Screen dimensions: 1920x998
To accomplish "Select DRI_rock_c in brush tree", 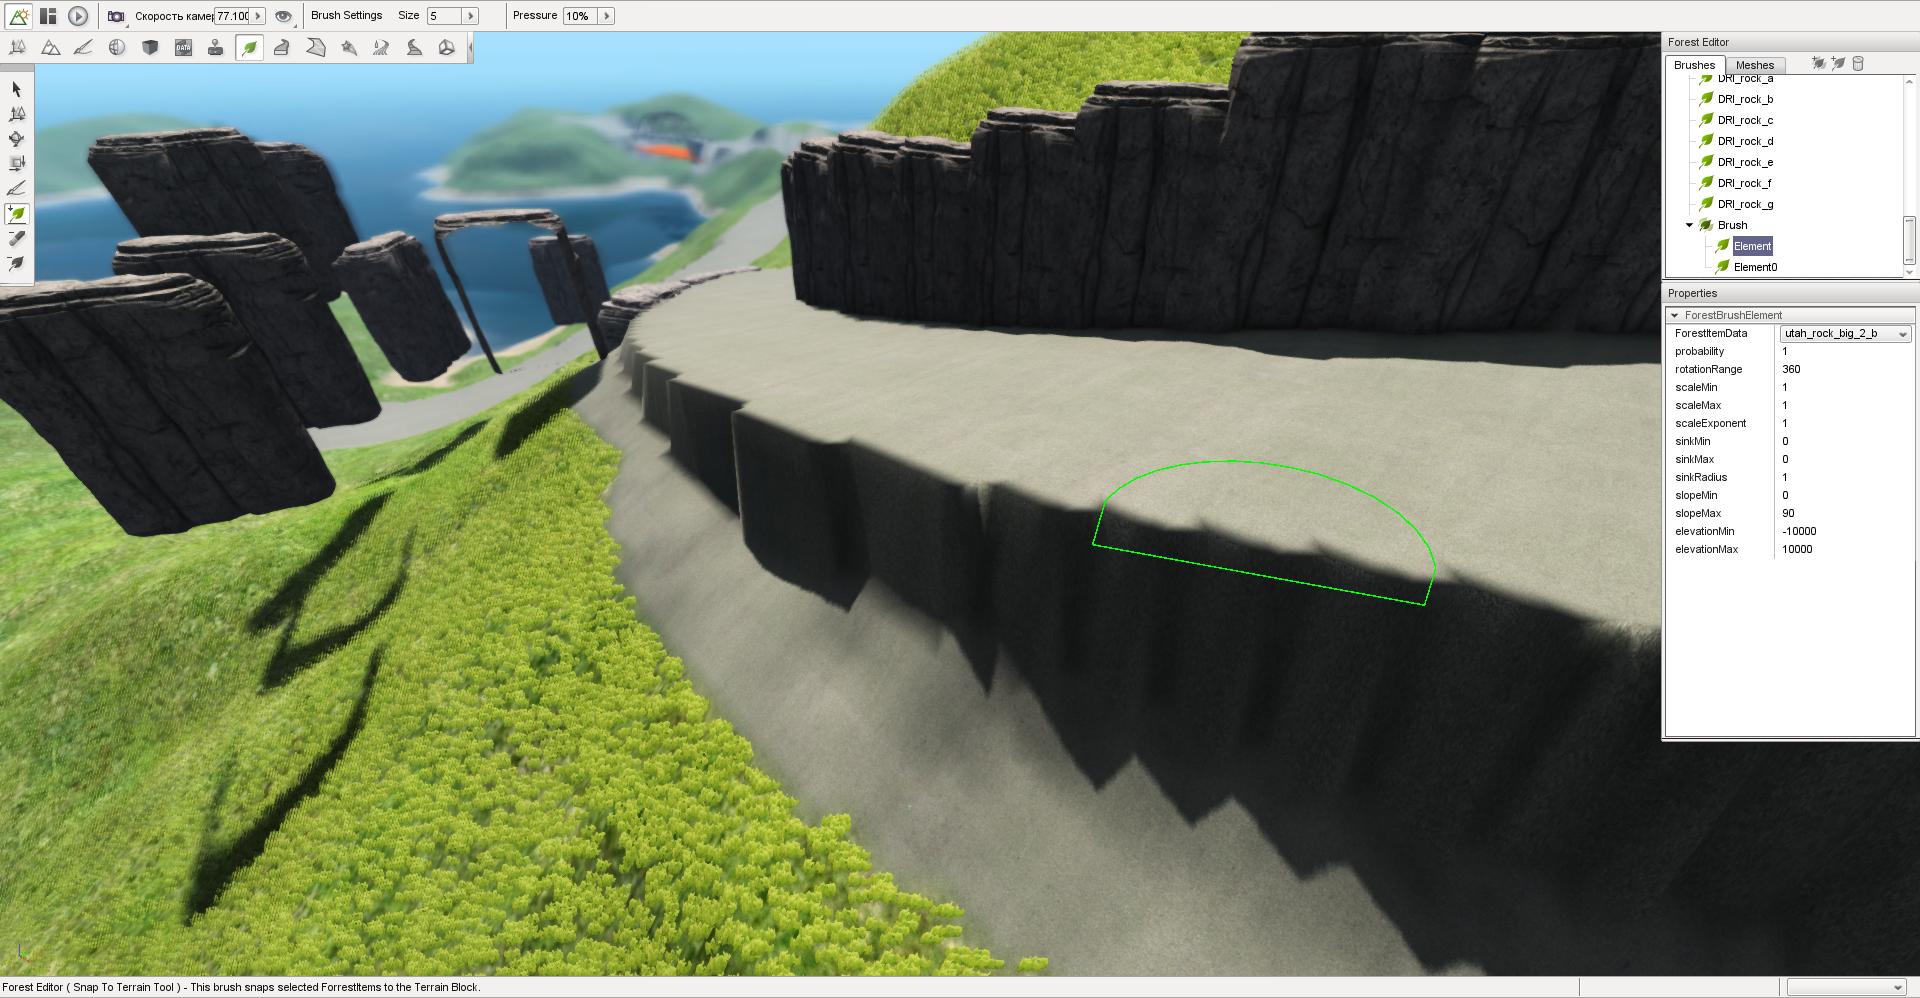I will pyautogui.click(x=1745, y=120).
